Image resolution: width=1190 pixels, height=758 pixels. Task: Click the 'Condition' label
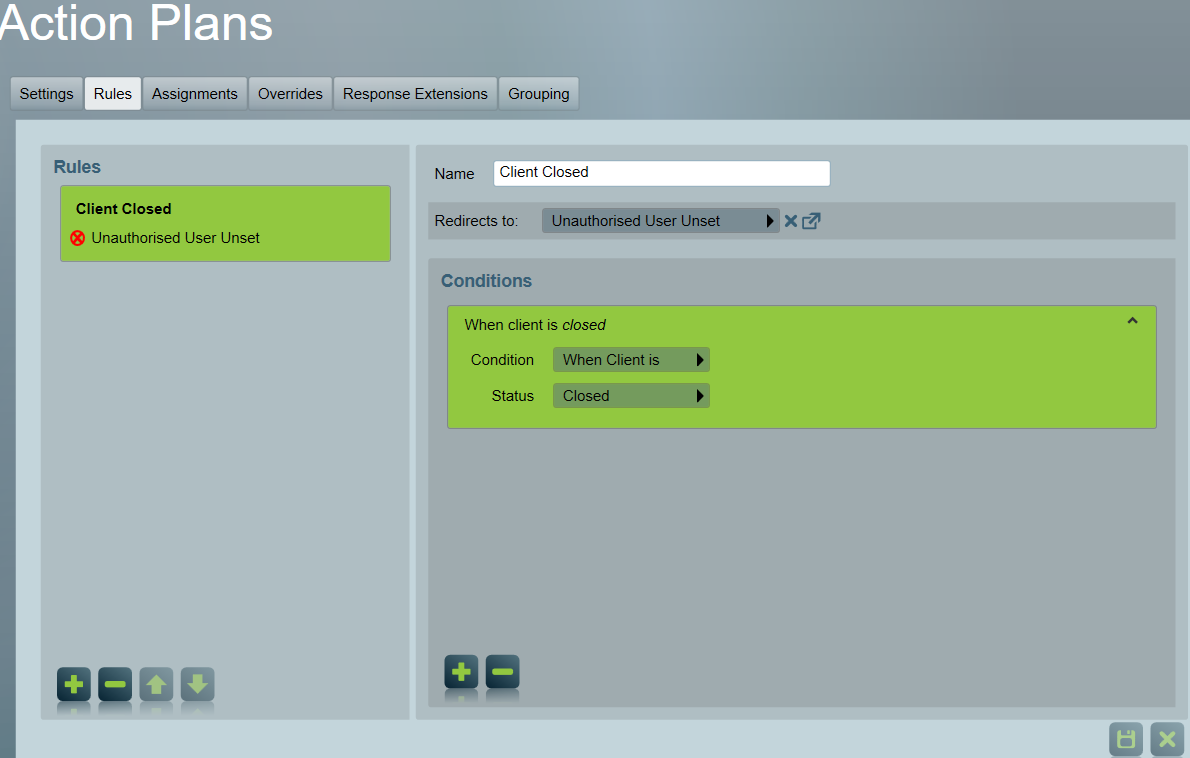coord(502,360)
